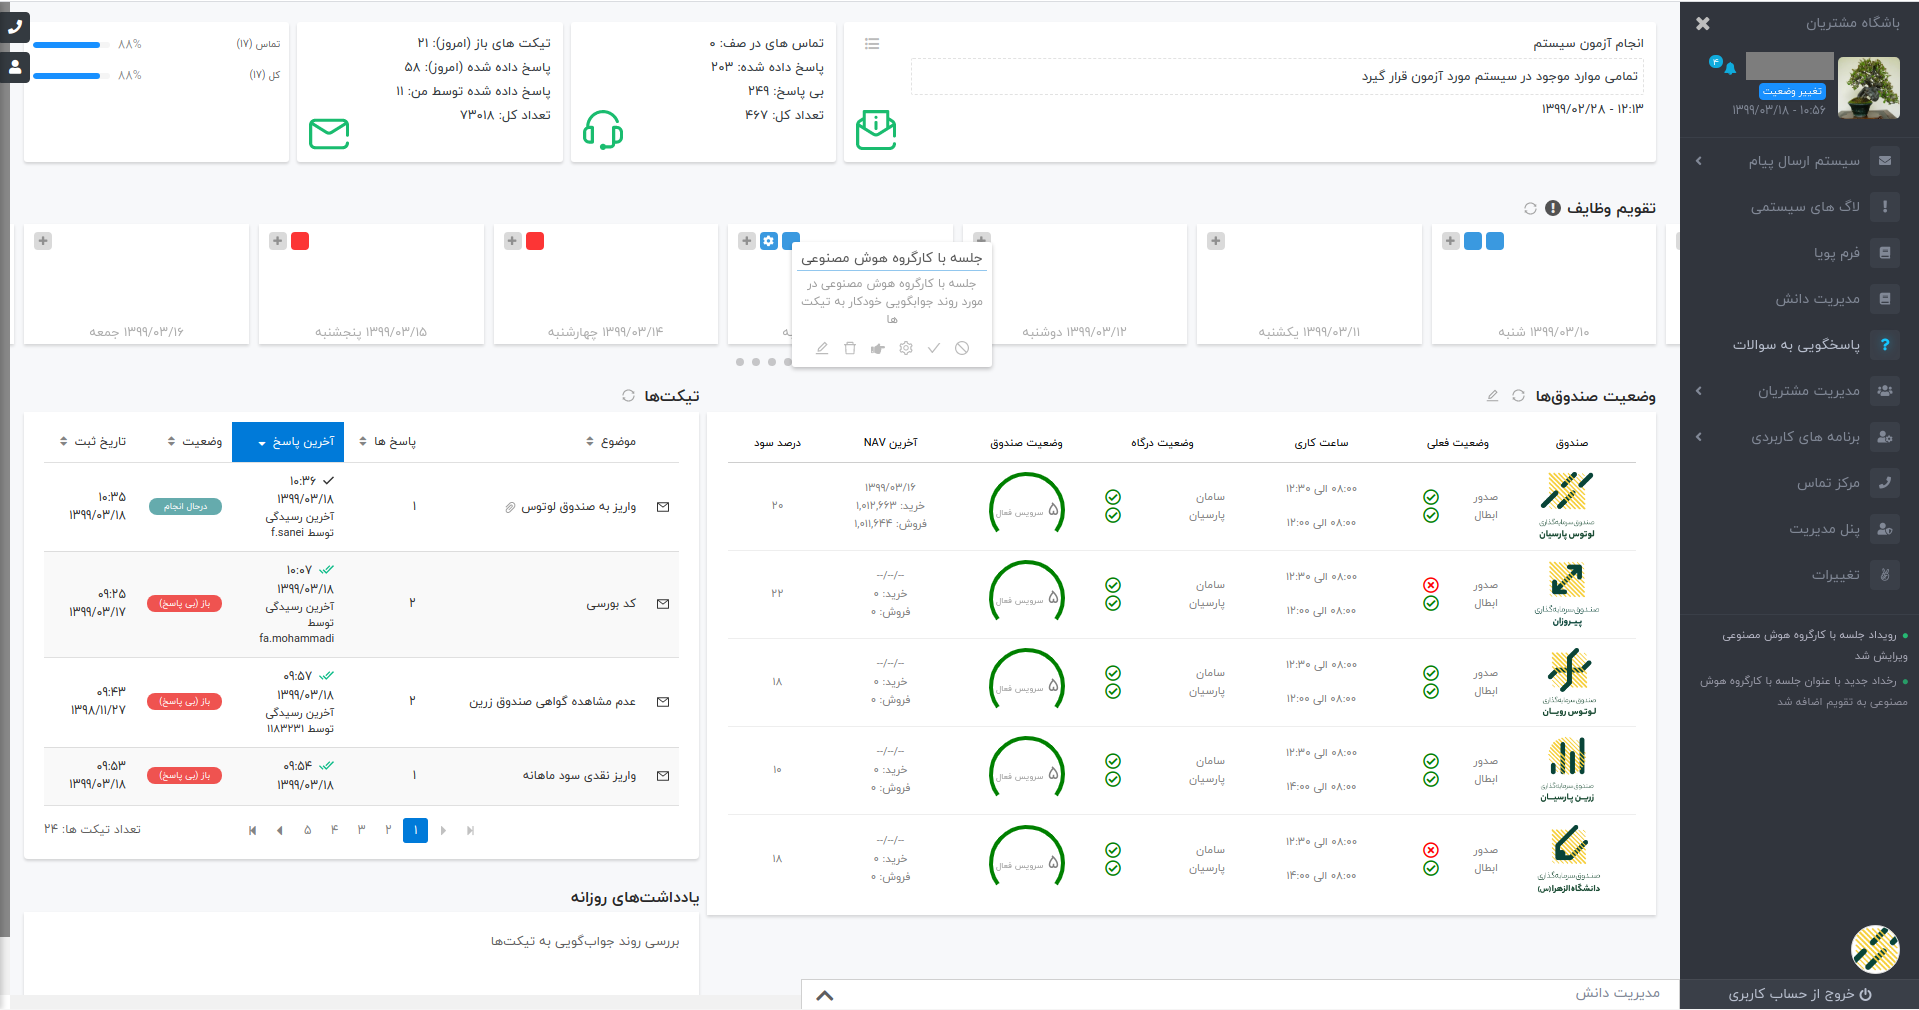Expand the bottom مدیریت دانش panel using the up chevron
This screenshot has height=1010, width=1919.
pos(825,995)
